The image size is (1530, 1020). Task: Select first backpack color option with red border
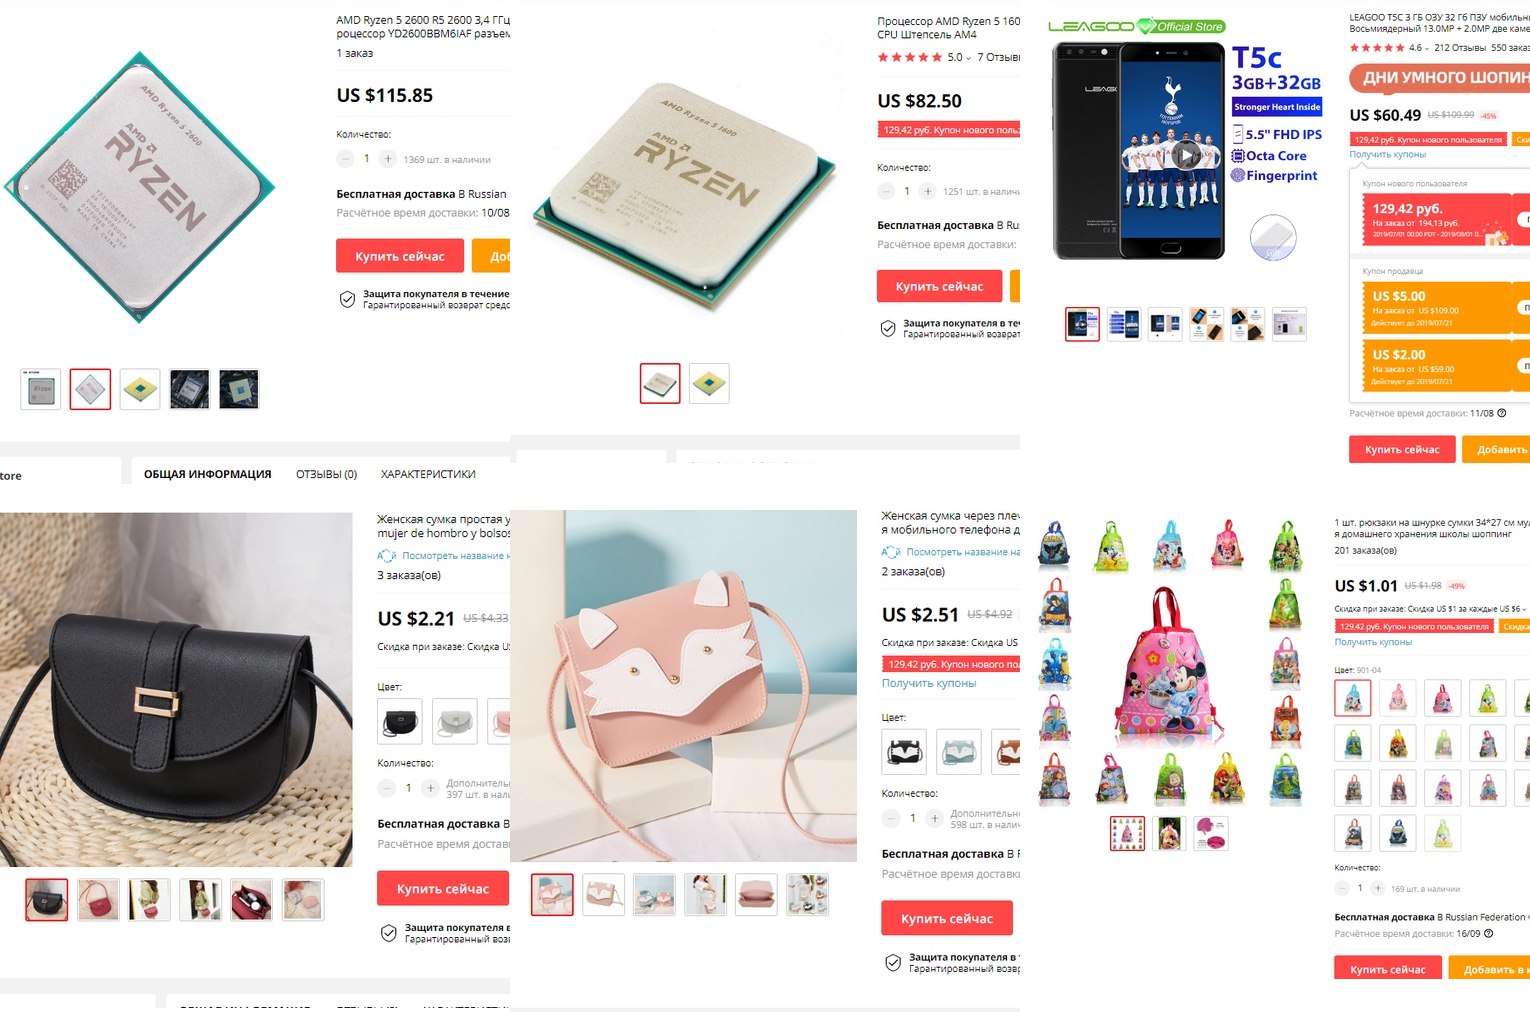[1353, 698]
